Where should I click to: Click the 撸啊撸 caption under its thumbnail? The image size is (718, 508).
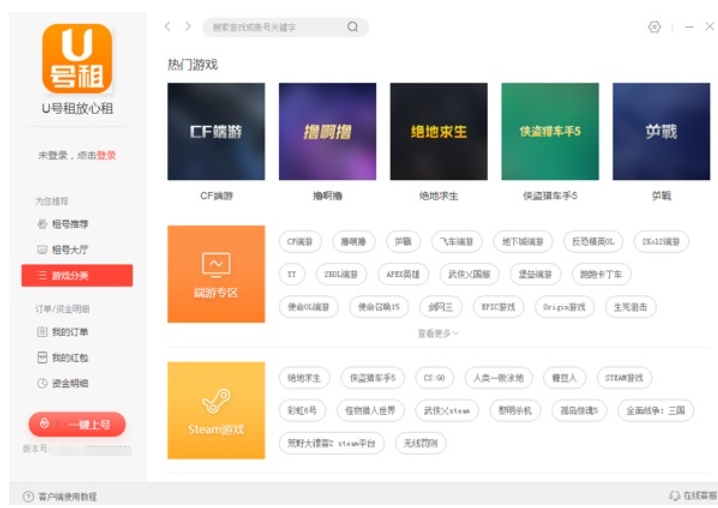coord(327,196)
